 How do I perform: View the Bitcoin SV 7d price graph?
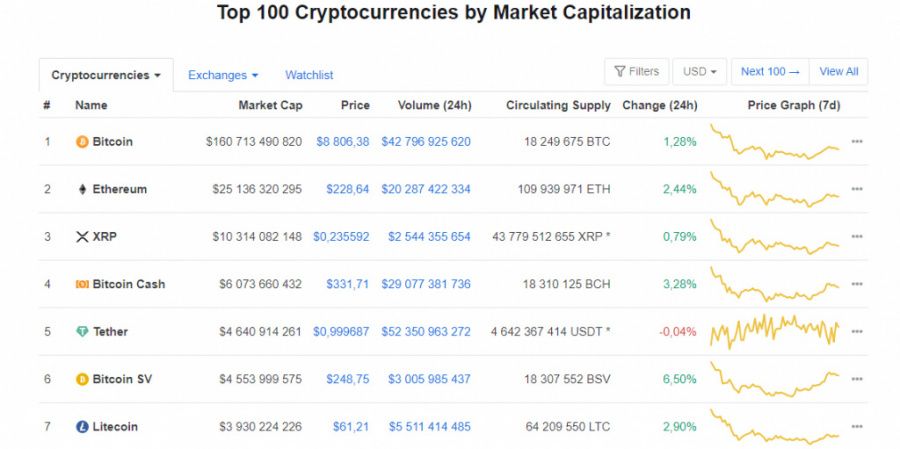pyautogui.click(x=775, y=380)
